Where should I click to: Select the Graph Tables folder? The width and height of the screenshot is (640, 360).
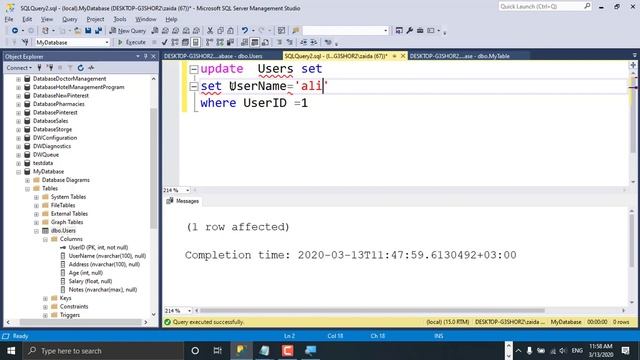pyautogui.click(x=67, y=222)
